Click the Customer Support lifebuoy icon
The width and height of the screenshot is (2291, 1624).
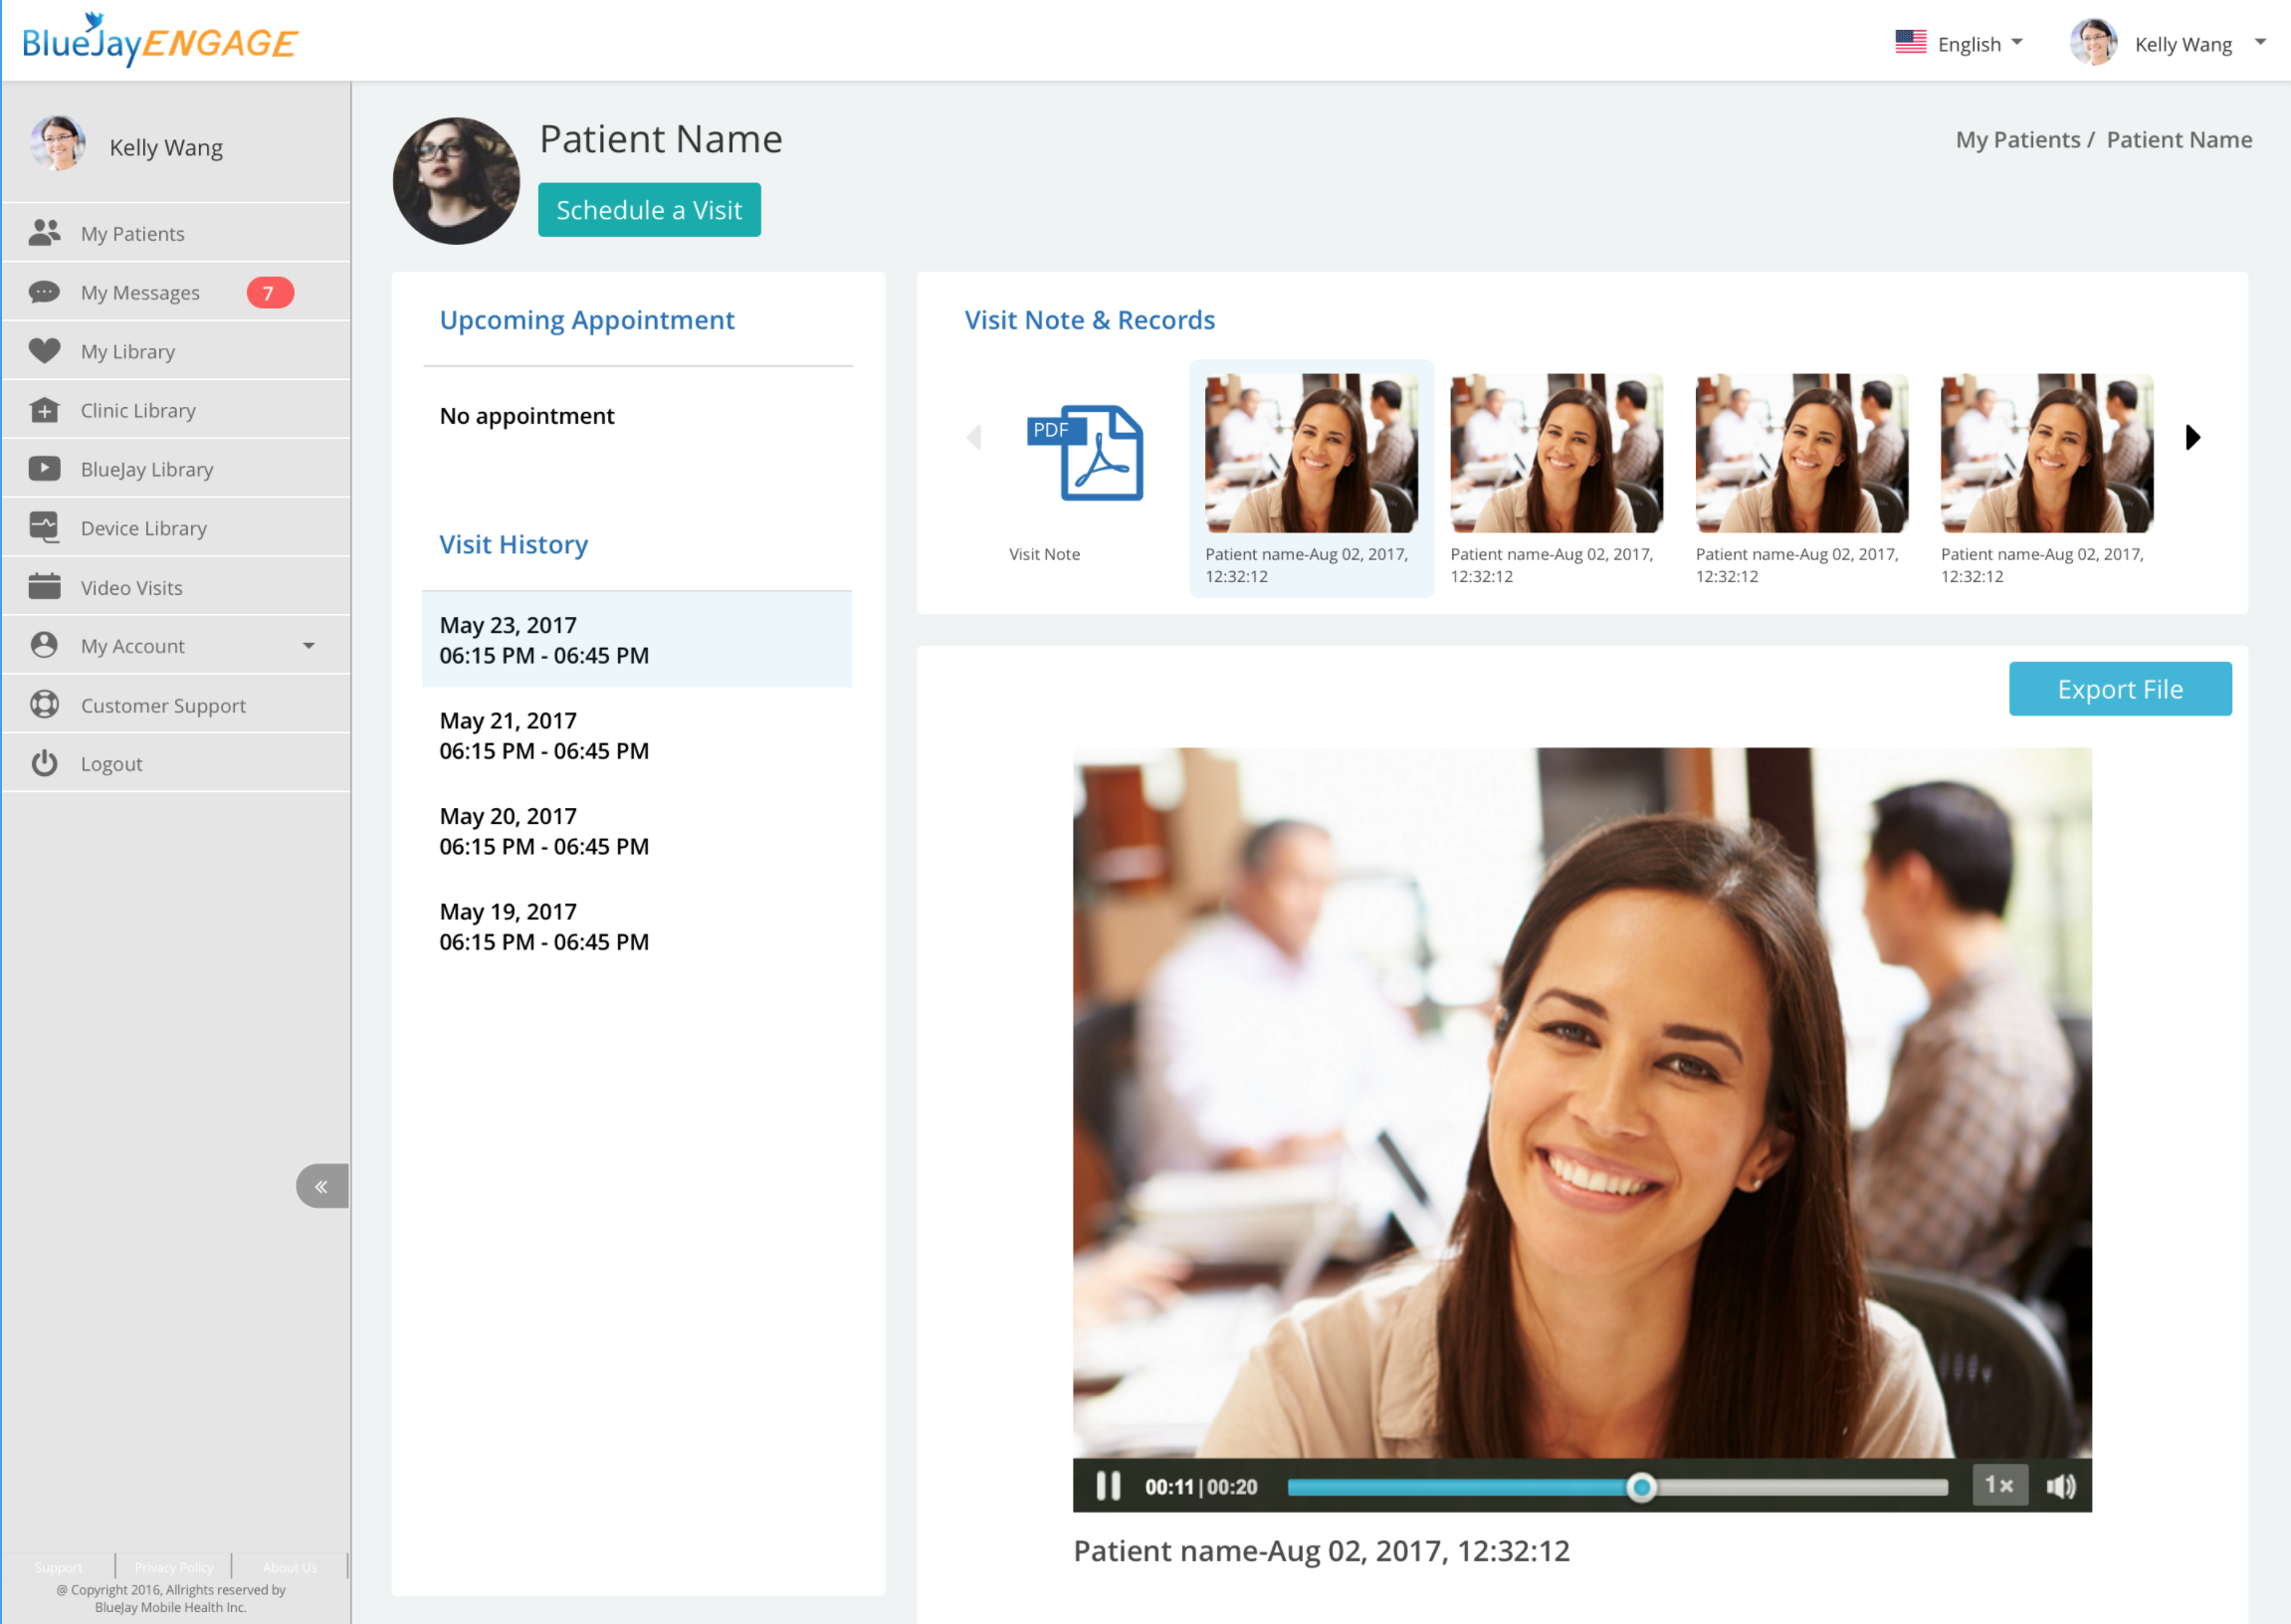(44, 705)
